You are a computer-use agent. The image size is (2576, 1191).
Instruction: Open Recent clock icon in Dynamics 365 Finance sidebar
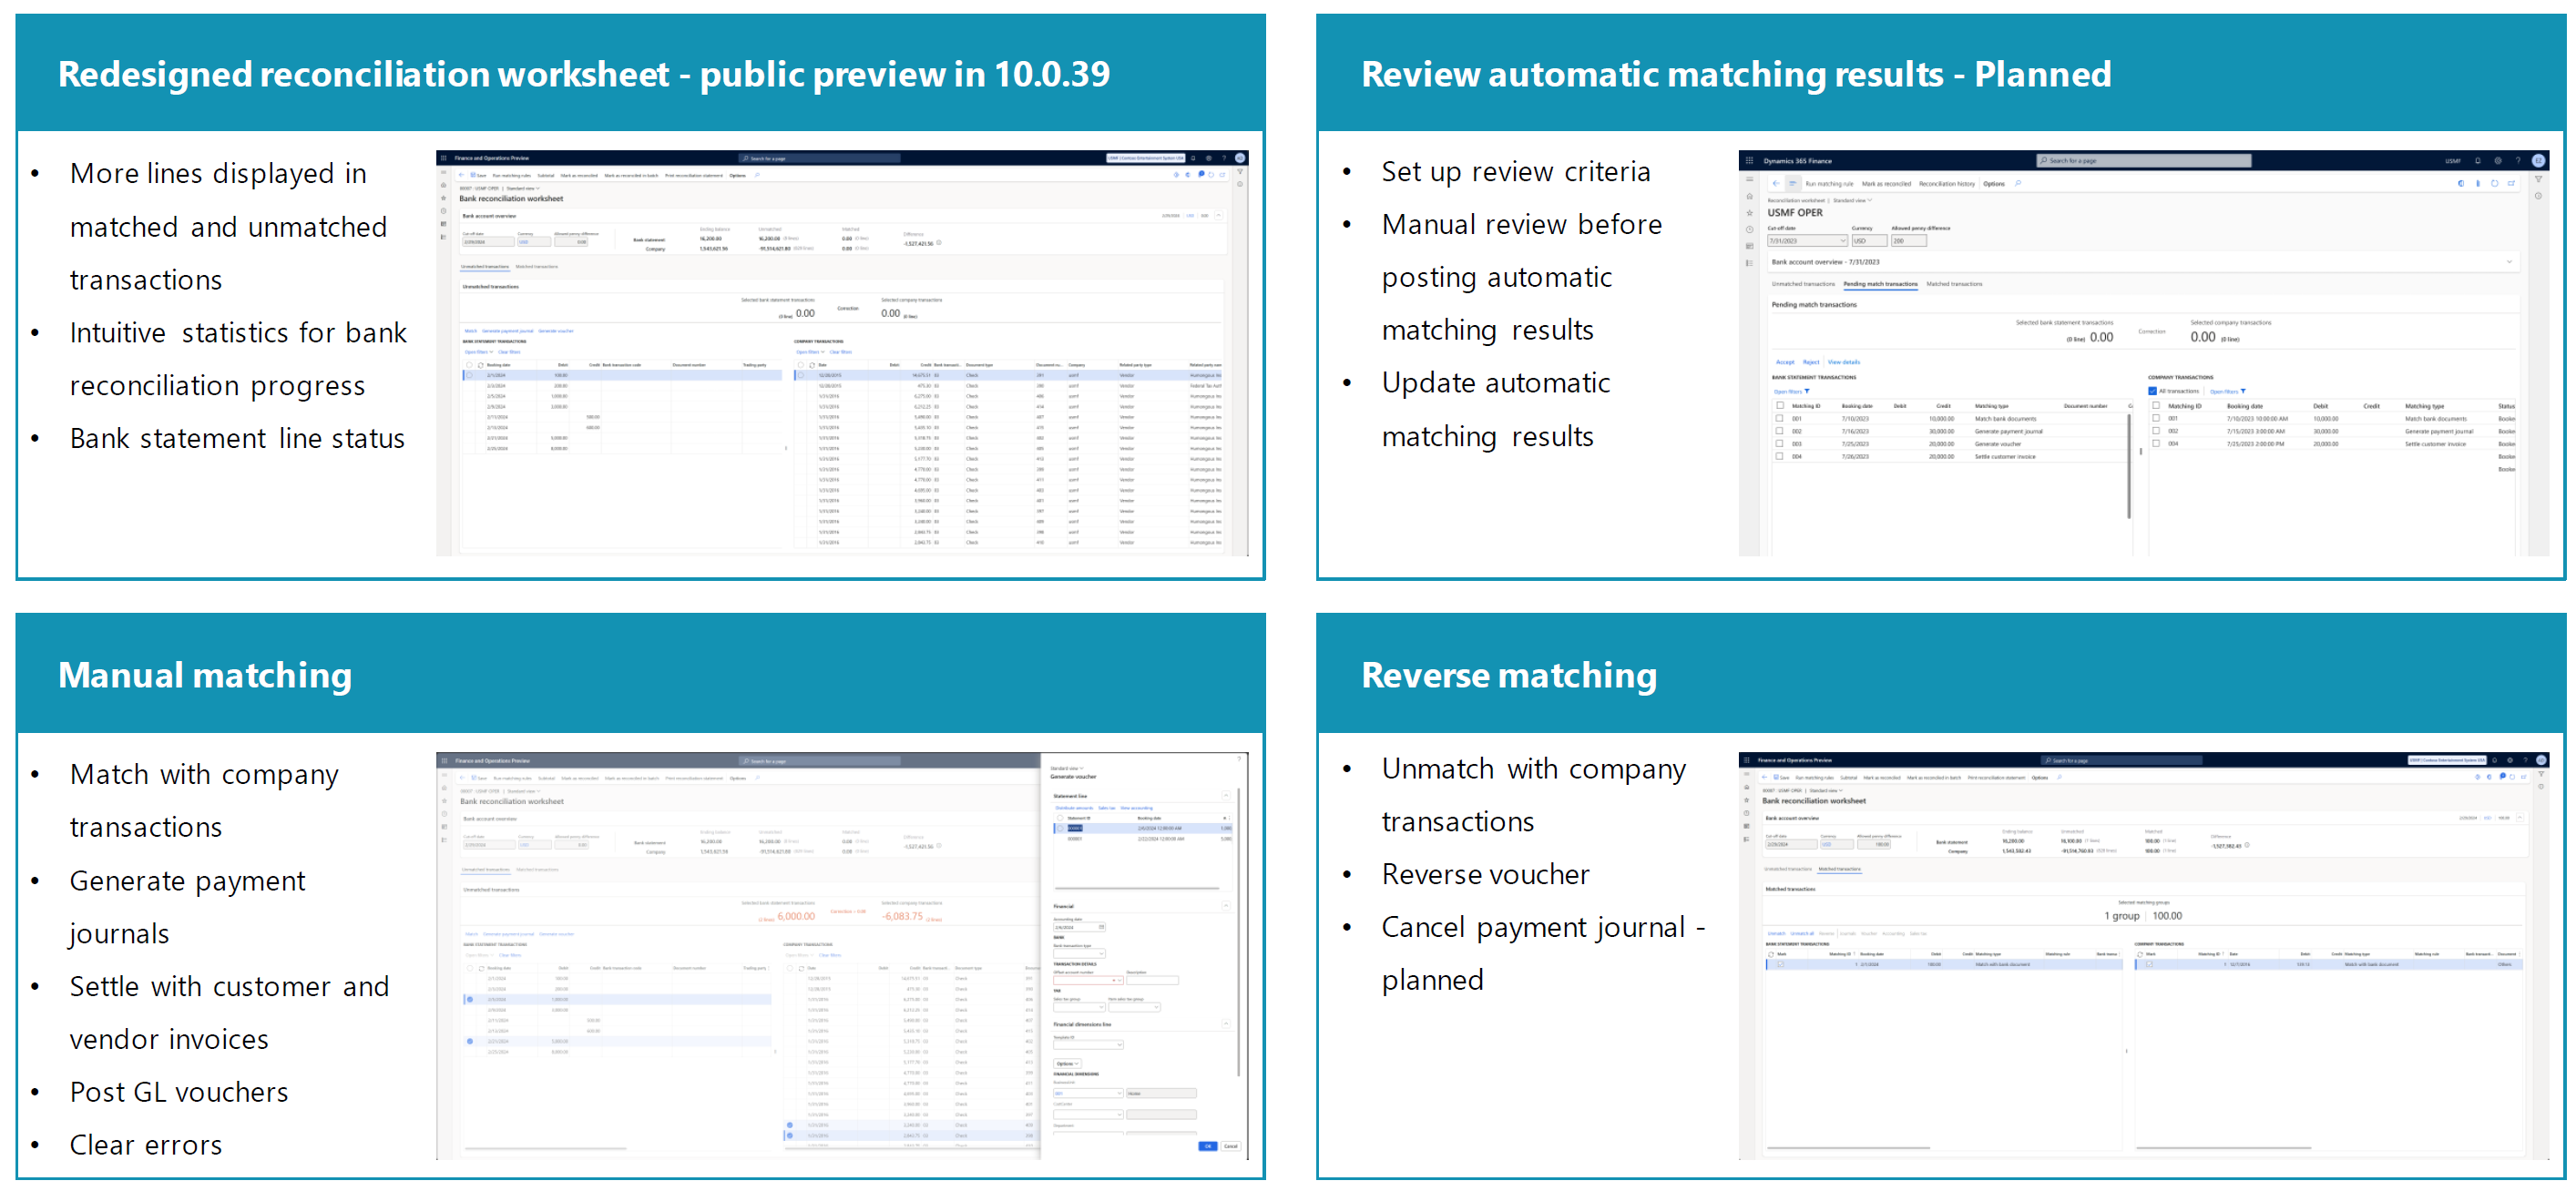pyautogui.click(x=1749, y=229)
